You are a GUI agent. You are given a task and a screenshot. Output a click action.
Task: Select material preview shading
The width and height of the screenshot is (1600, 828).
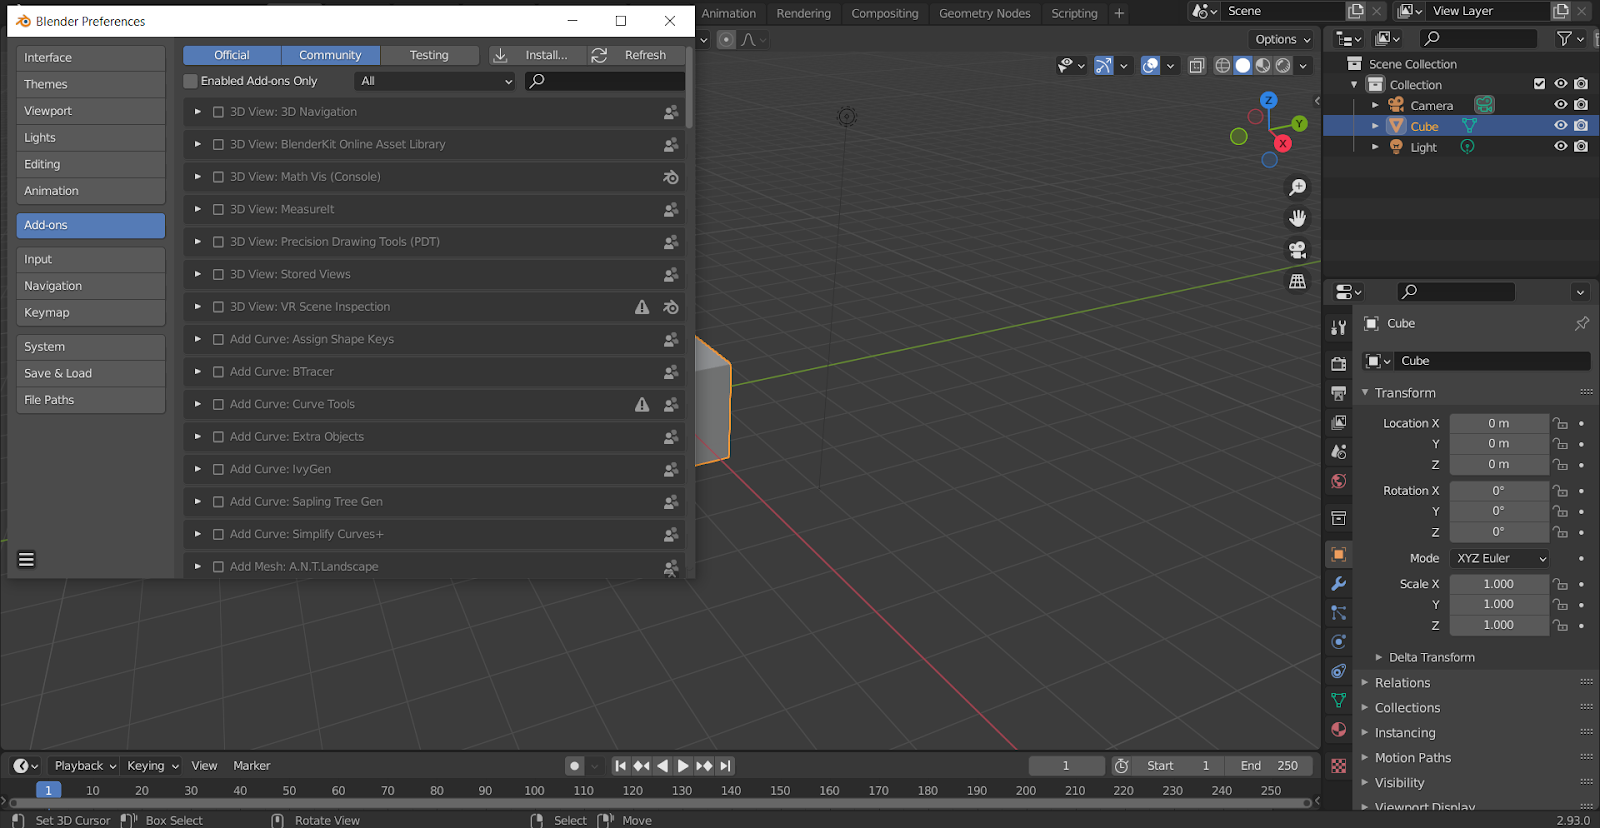[x=1263, y=65]
